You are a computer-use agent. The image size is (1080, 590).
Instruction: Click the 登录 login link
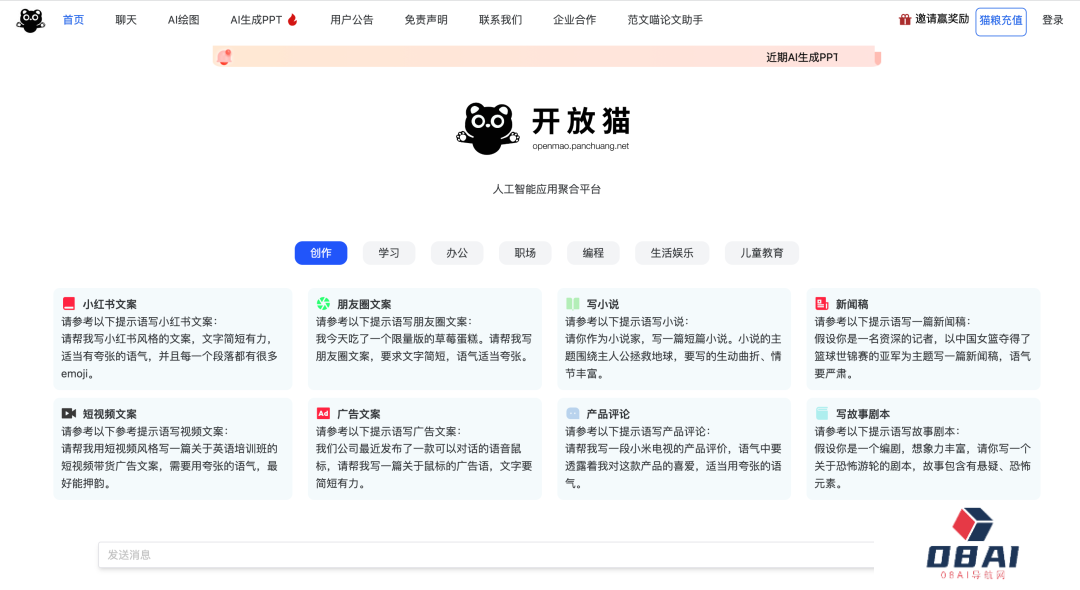click(x=1053, y=19)
